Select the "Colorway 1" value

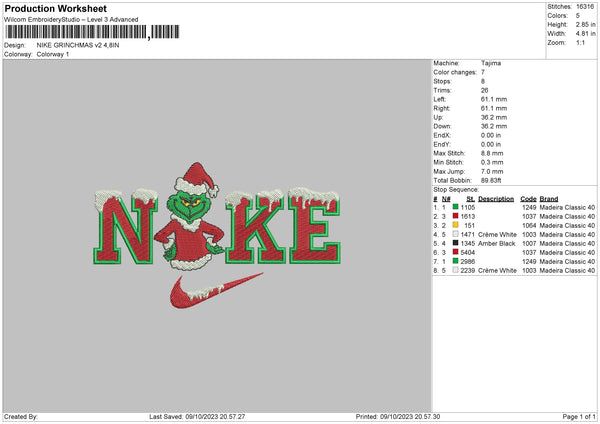pyautogui.click(x=53, y=54)
